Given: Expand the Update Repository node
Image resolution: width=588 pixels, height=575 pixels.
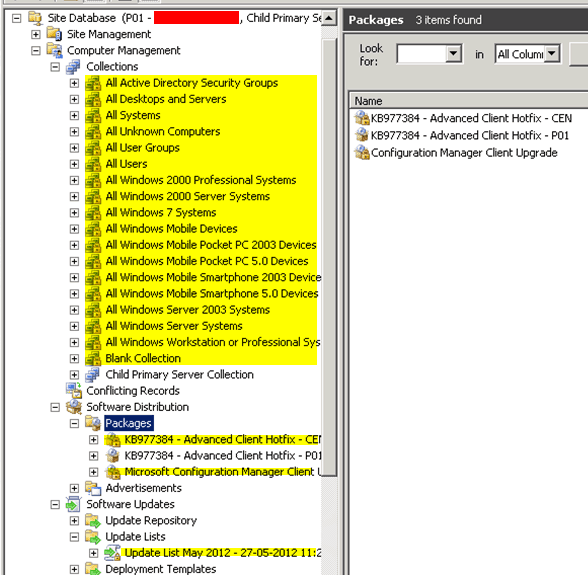Looking at the screenshot, I should 74,521.
